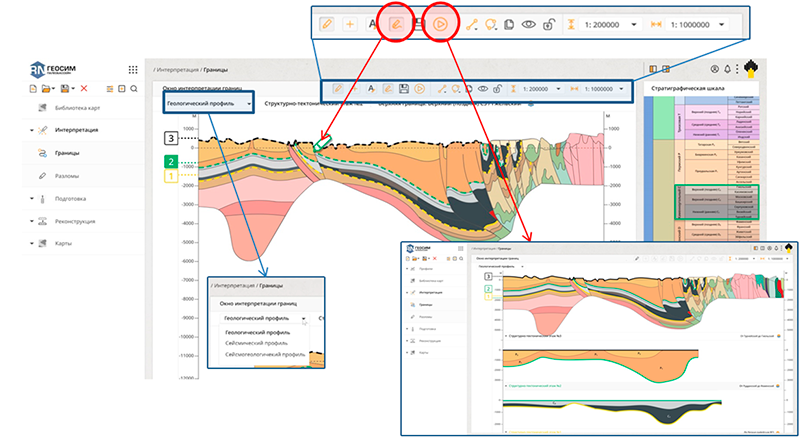Viewport: 800px width, 437px height.
Task: Open Библиотека карт in main sidebar
Action: (78, 108)
